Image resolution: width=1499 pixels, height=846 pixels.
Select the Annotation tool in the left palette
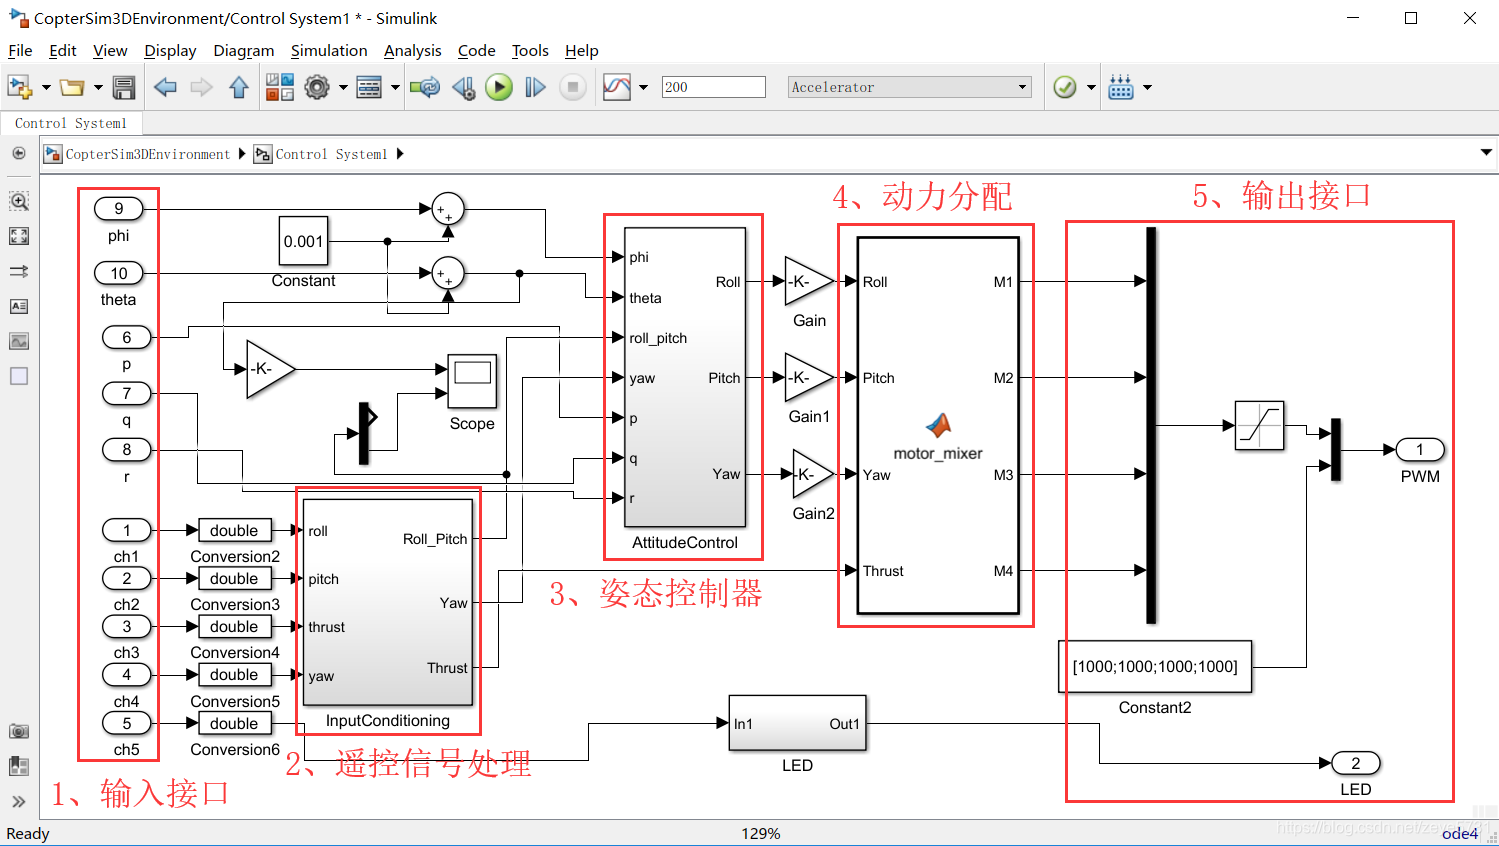click(x=20, y=306)
